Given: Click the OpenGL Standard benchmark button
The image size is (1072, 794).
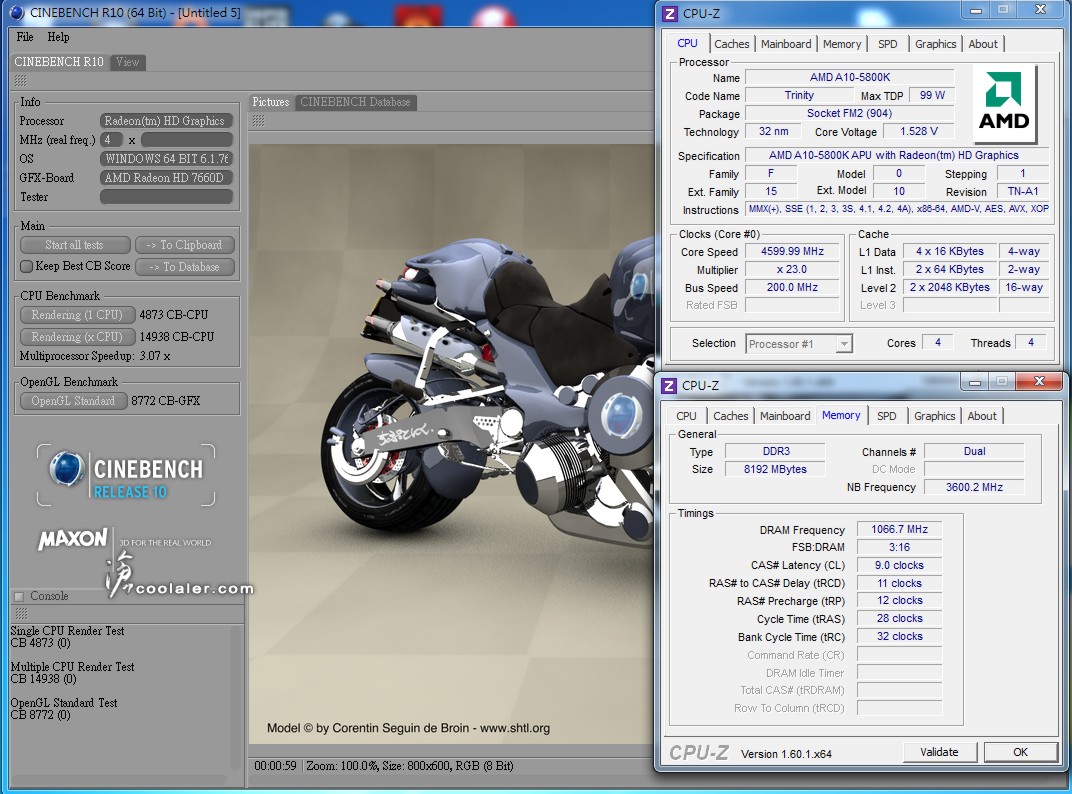Looking at the screenshot, I should (73, 401).
